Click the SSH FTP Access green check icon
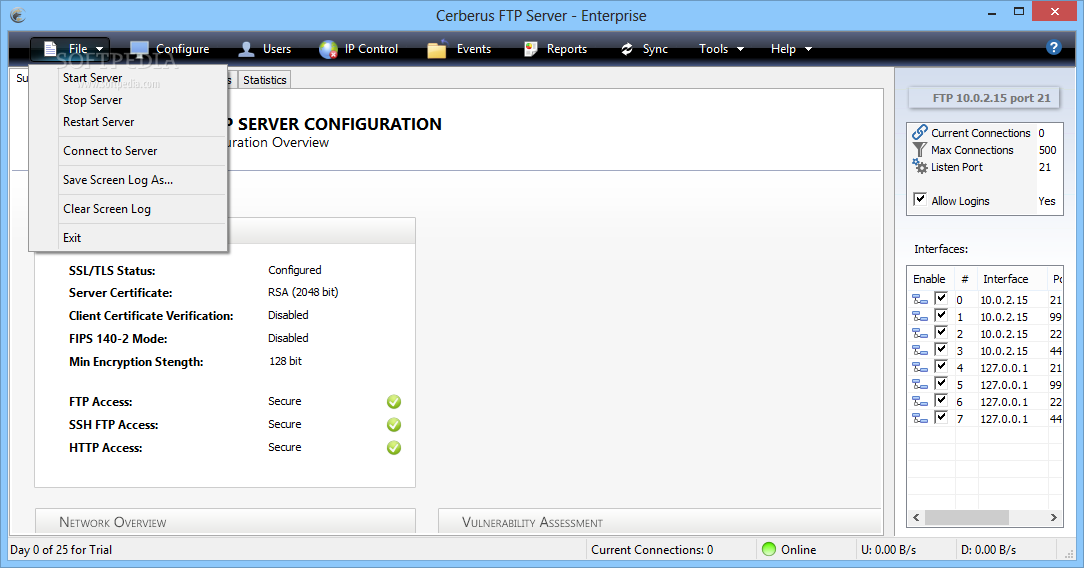 394,424
